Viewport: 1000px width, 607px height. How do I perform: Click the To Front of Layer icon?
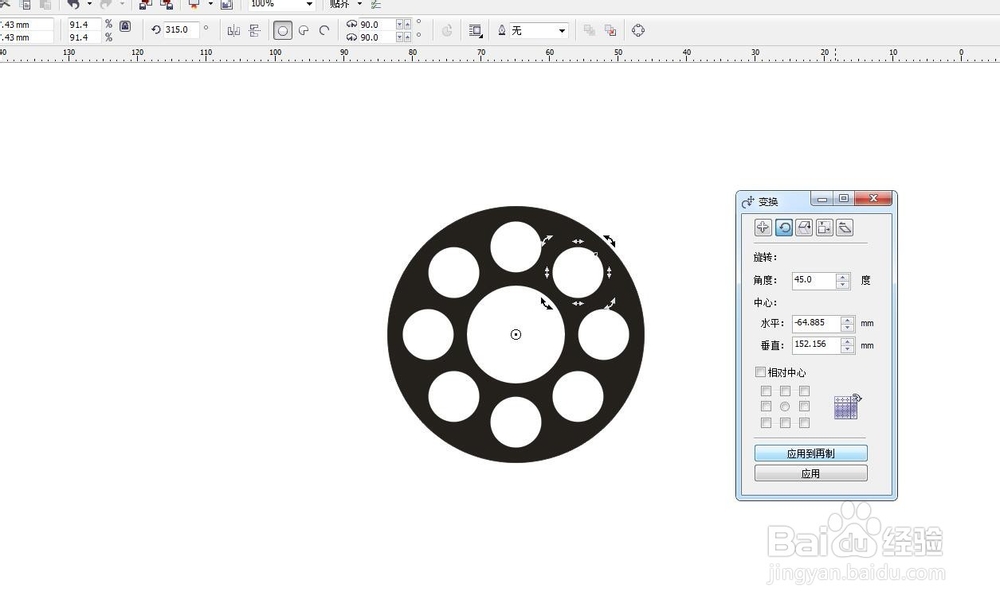tap(589, 30)
